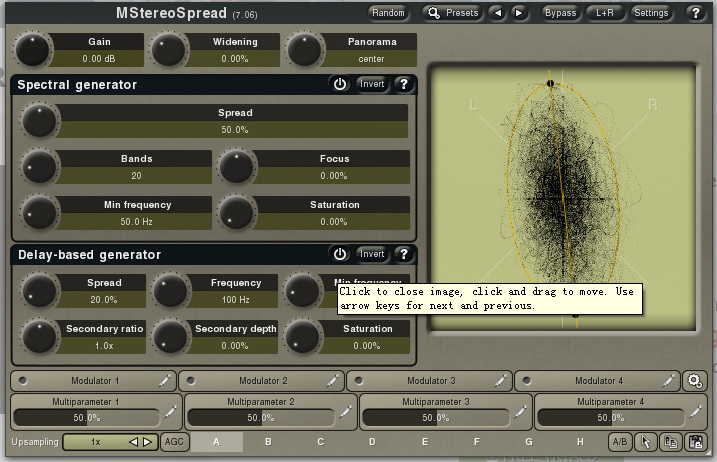Image resolution: width=717 pixels, height=462 pixels.
Task: Click the Delay-based Spread knob
Action: (40, 290)
